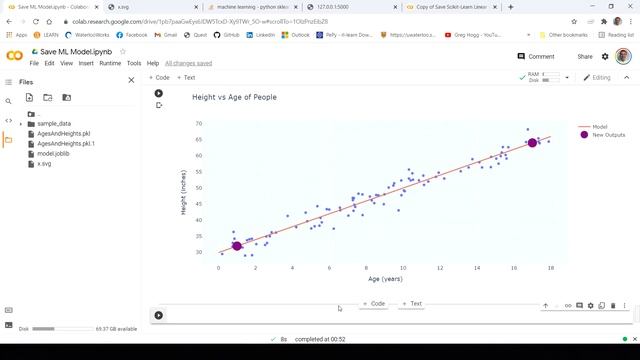Expand bookmarks overflow chevron
This screenshot has height=360, width=640.
529,35
